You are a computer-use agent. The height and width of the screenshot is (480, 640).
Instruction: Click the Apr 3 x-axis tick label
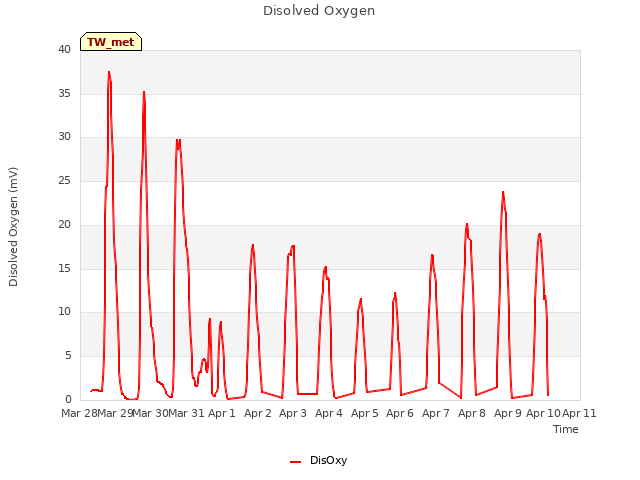click(x=293, y=413)
